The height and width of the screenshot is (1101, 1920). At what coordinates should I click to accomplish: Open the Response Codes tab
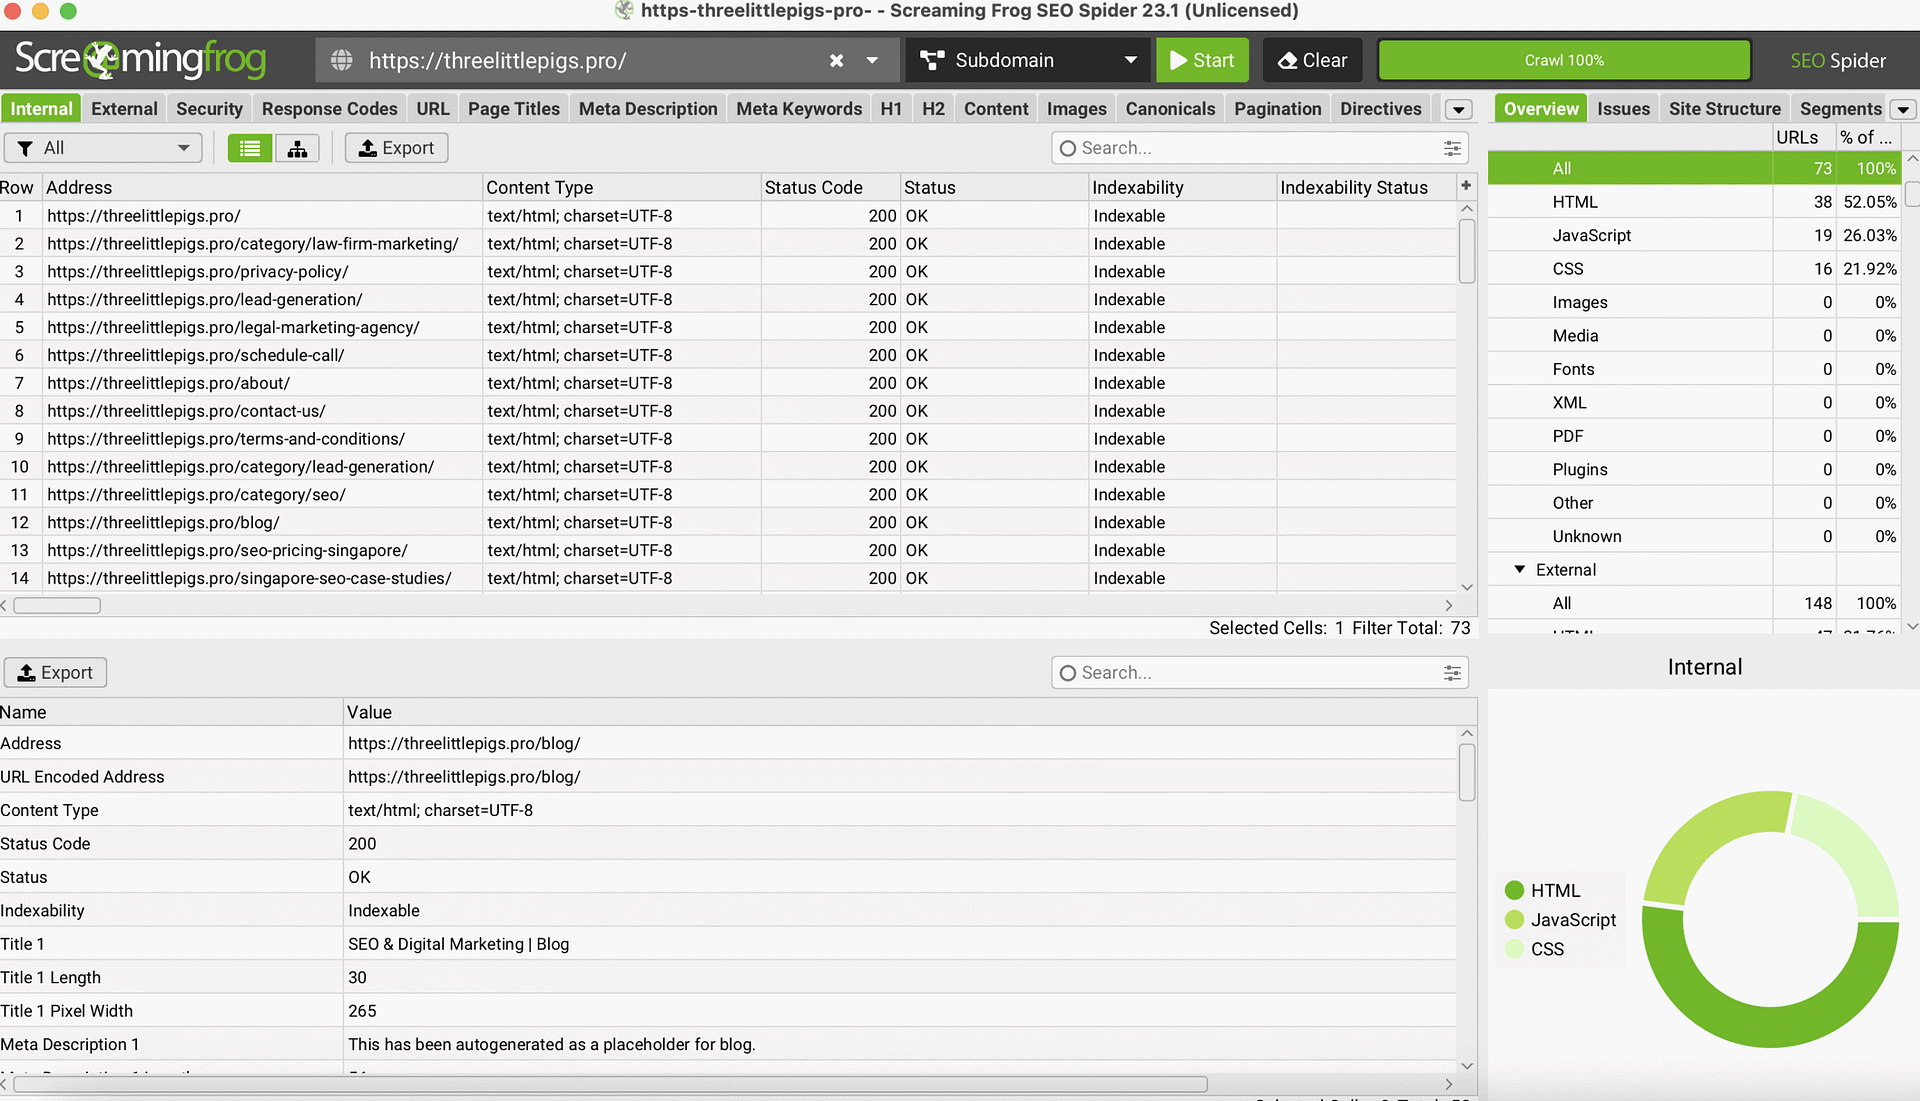point(329,109)
